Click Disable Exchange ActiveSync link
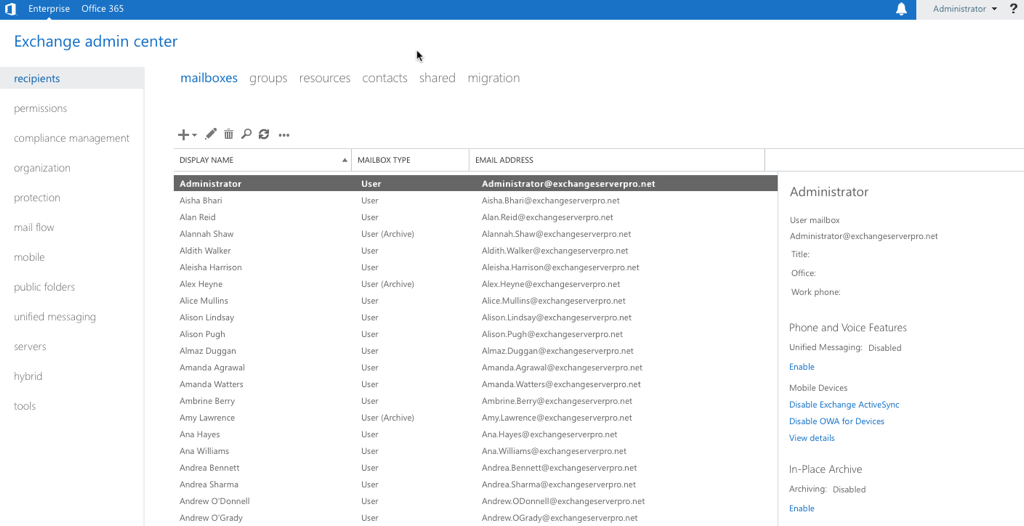 click(x=844, y=404)
